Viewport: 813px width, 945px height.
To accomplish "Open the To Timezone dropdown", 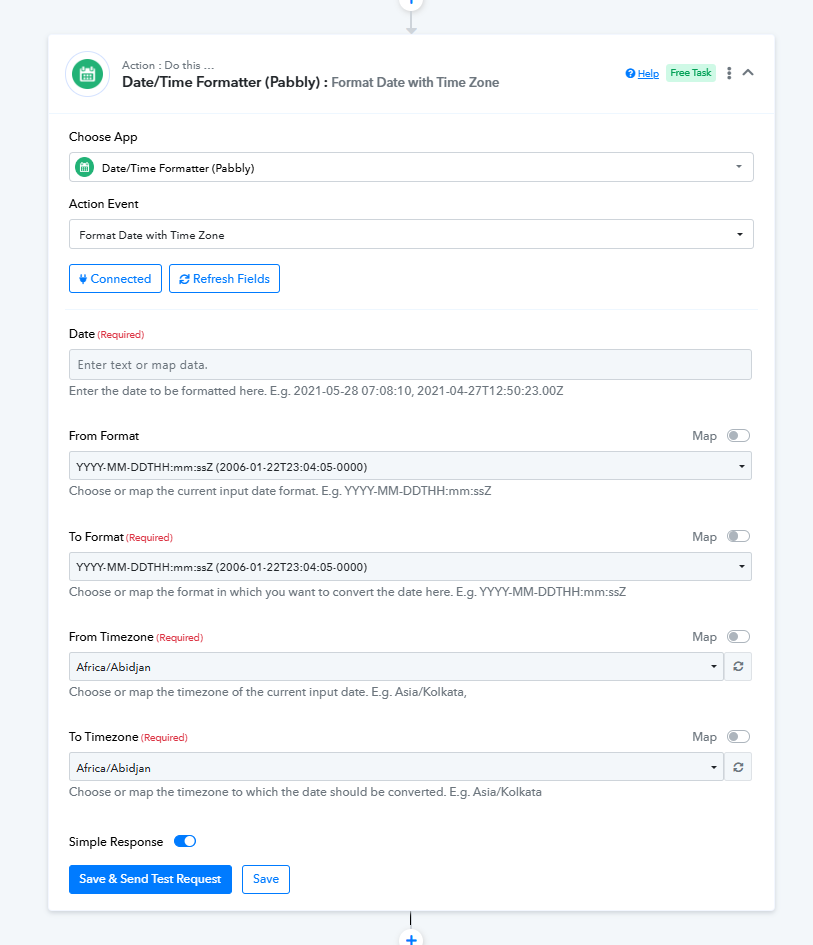I will [396, 767].
